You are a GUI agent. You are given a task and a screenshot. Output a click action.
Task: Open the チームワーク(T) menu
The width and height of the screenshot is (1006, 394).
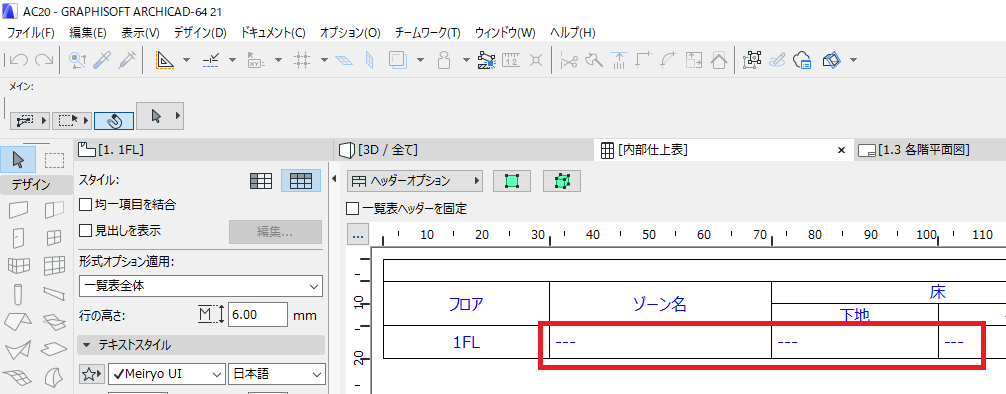(x=428, y=33)
